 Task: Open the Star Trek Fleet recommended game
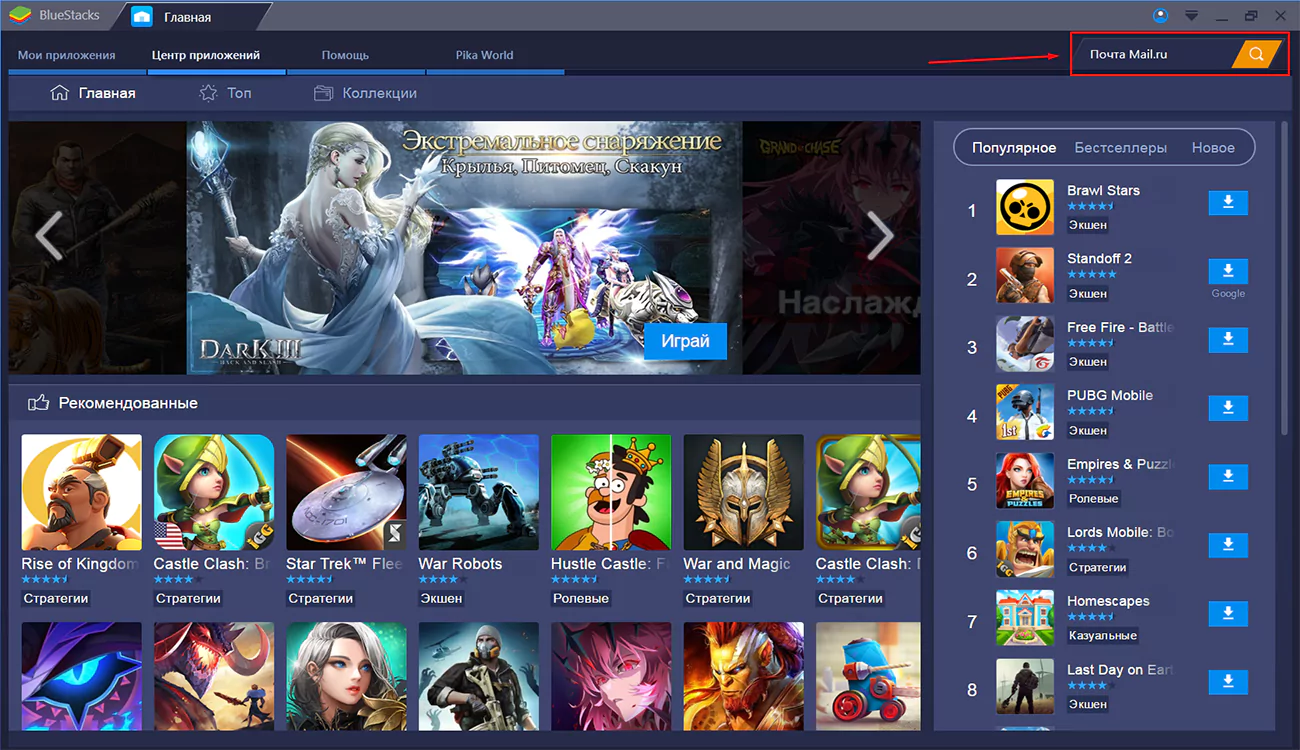click(346, 492)
